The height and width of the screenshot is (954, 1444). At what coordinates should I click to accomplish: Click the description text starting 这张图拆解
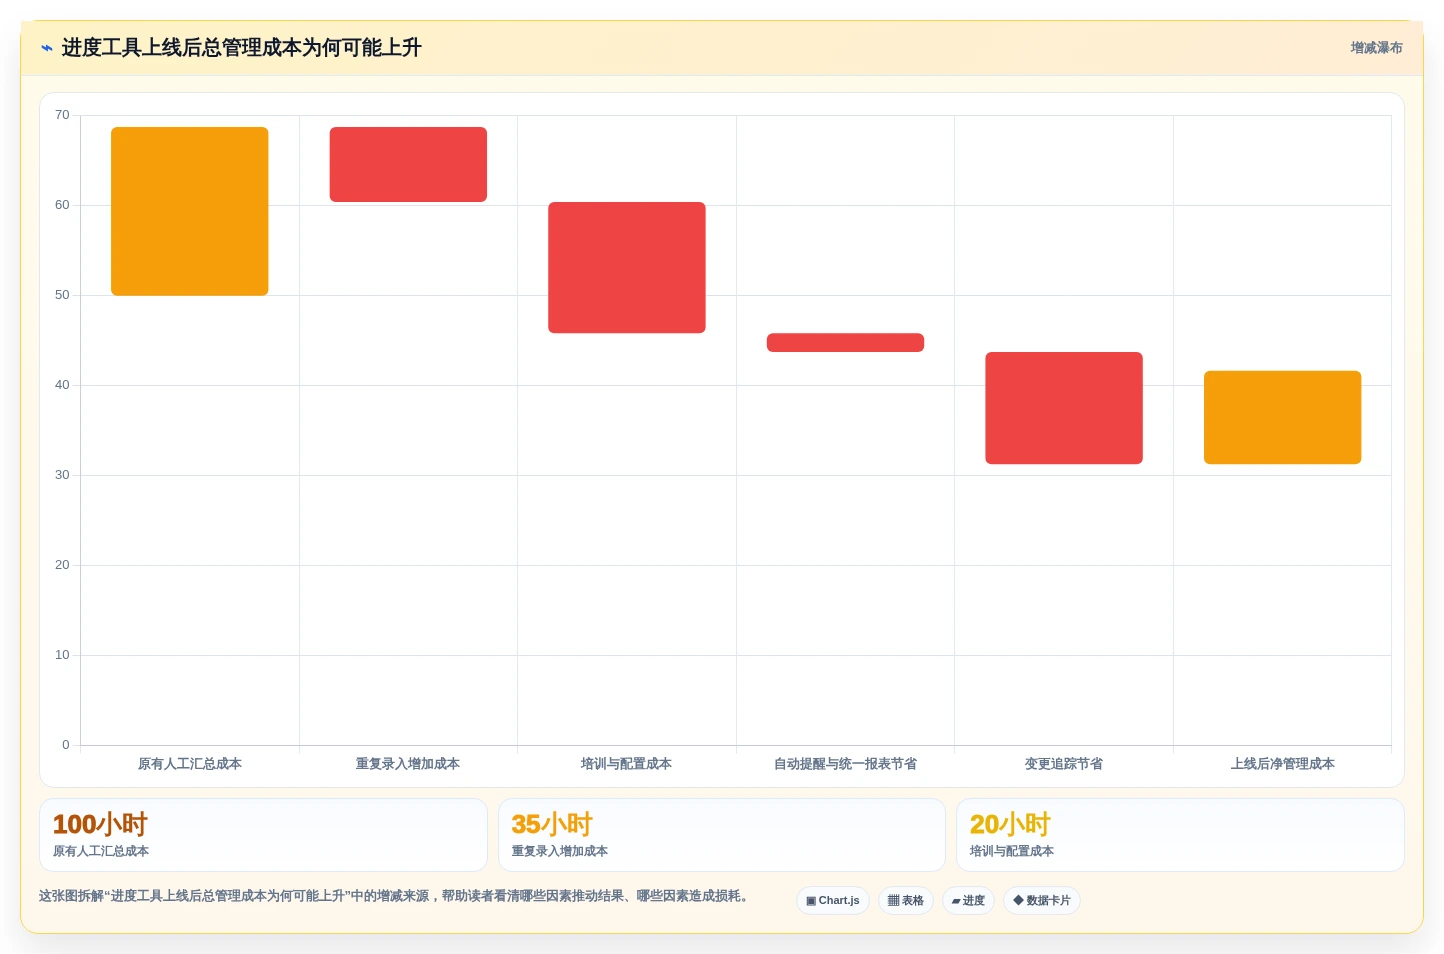(x=395, y=896)
